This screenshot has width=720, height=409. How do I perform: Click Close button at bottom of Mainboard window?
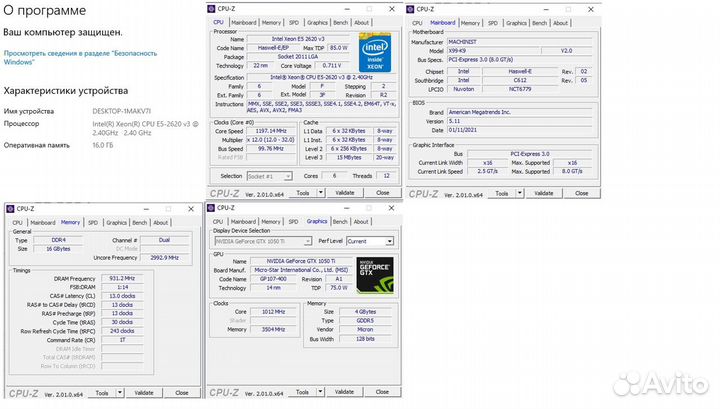(581, 193)
